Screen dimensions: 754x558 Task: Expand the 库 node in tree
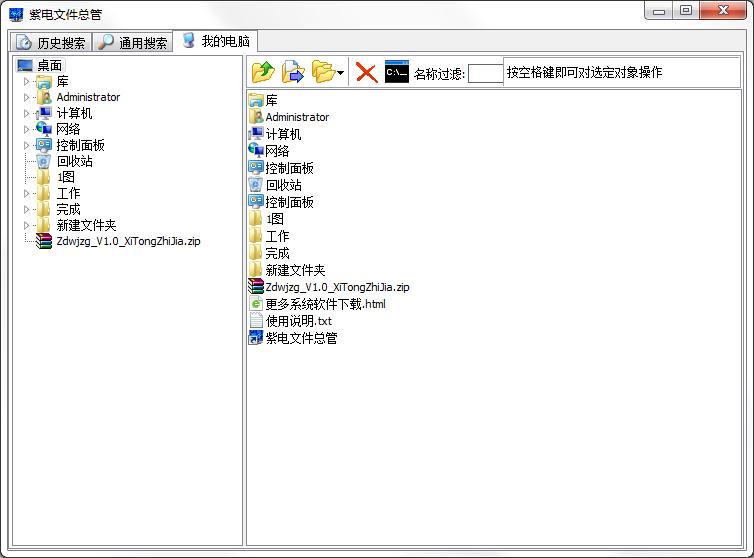pos(27,82)
